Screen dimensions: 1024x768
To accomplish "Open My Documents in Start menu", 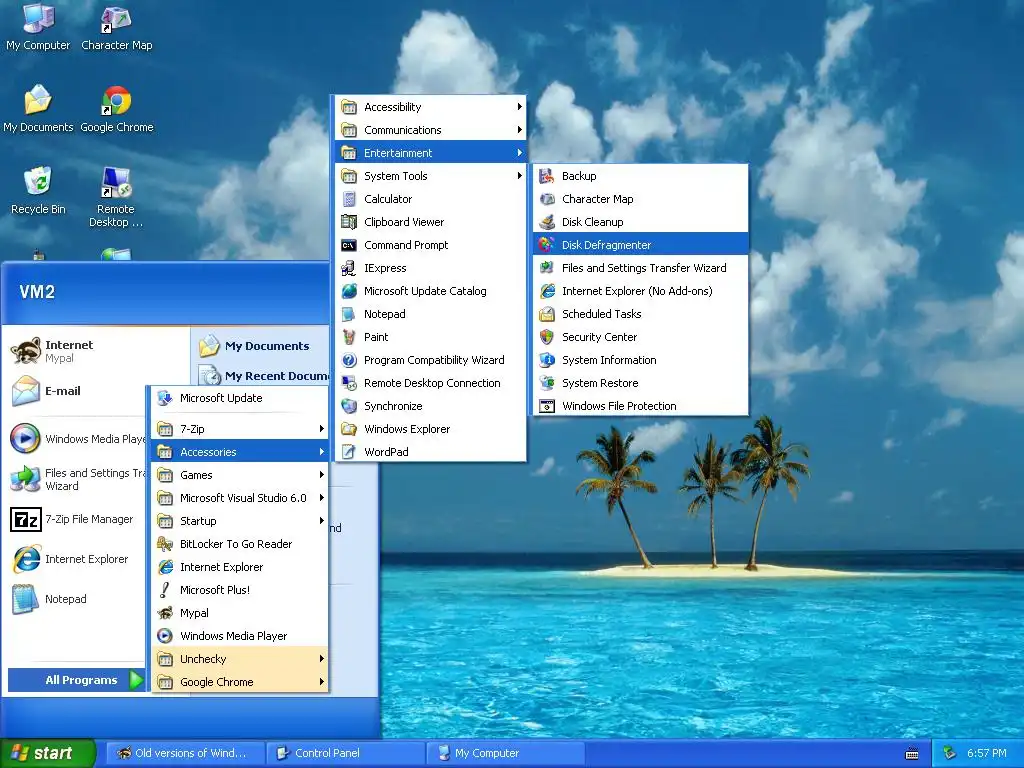I will (261, 346).
